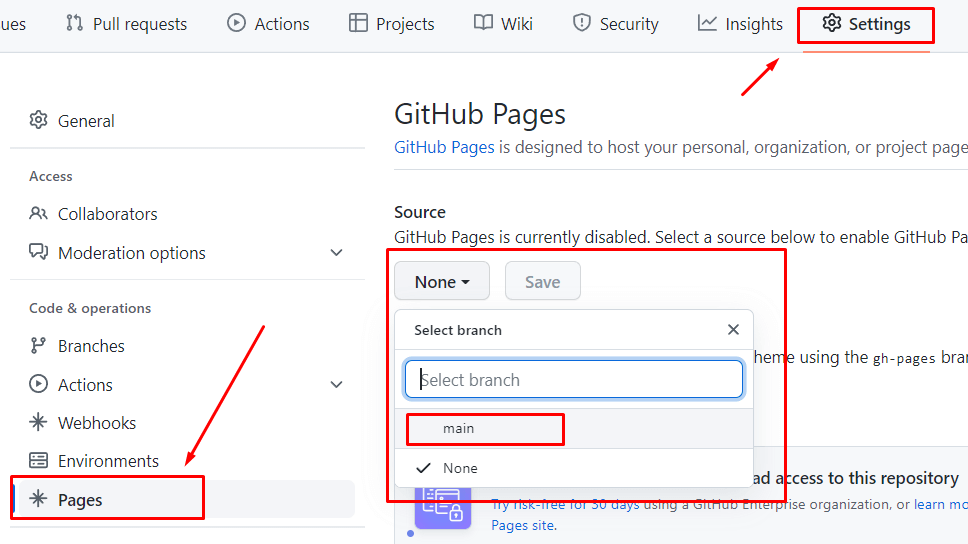Open the sidebar Actions section

(185, 385)
